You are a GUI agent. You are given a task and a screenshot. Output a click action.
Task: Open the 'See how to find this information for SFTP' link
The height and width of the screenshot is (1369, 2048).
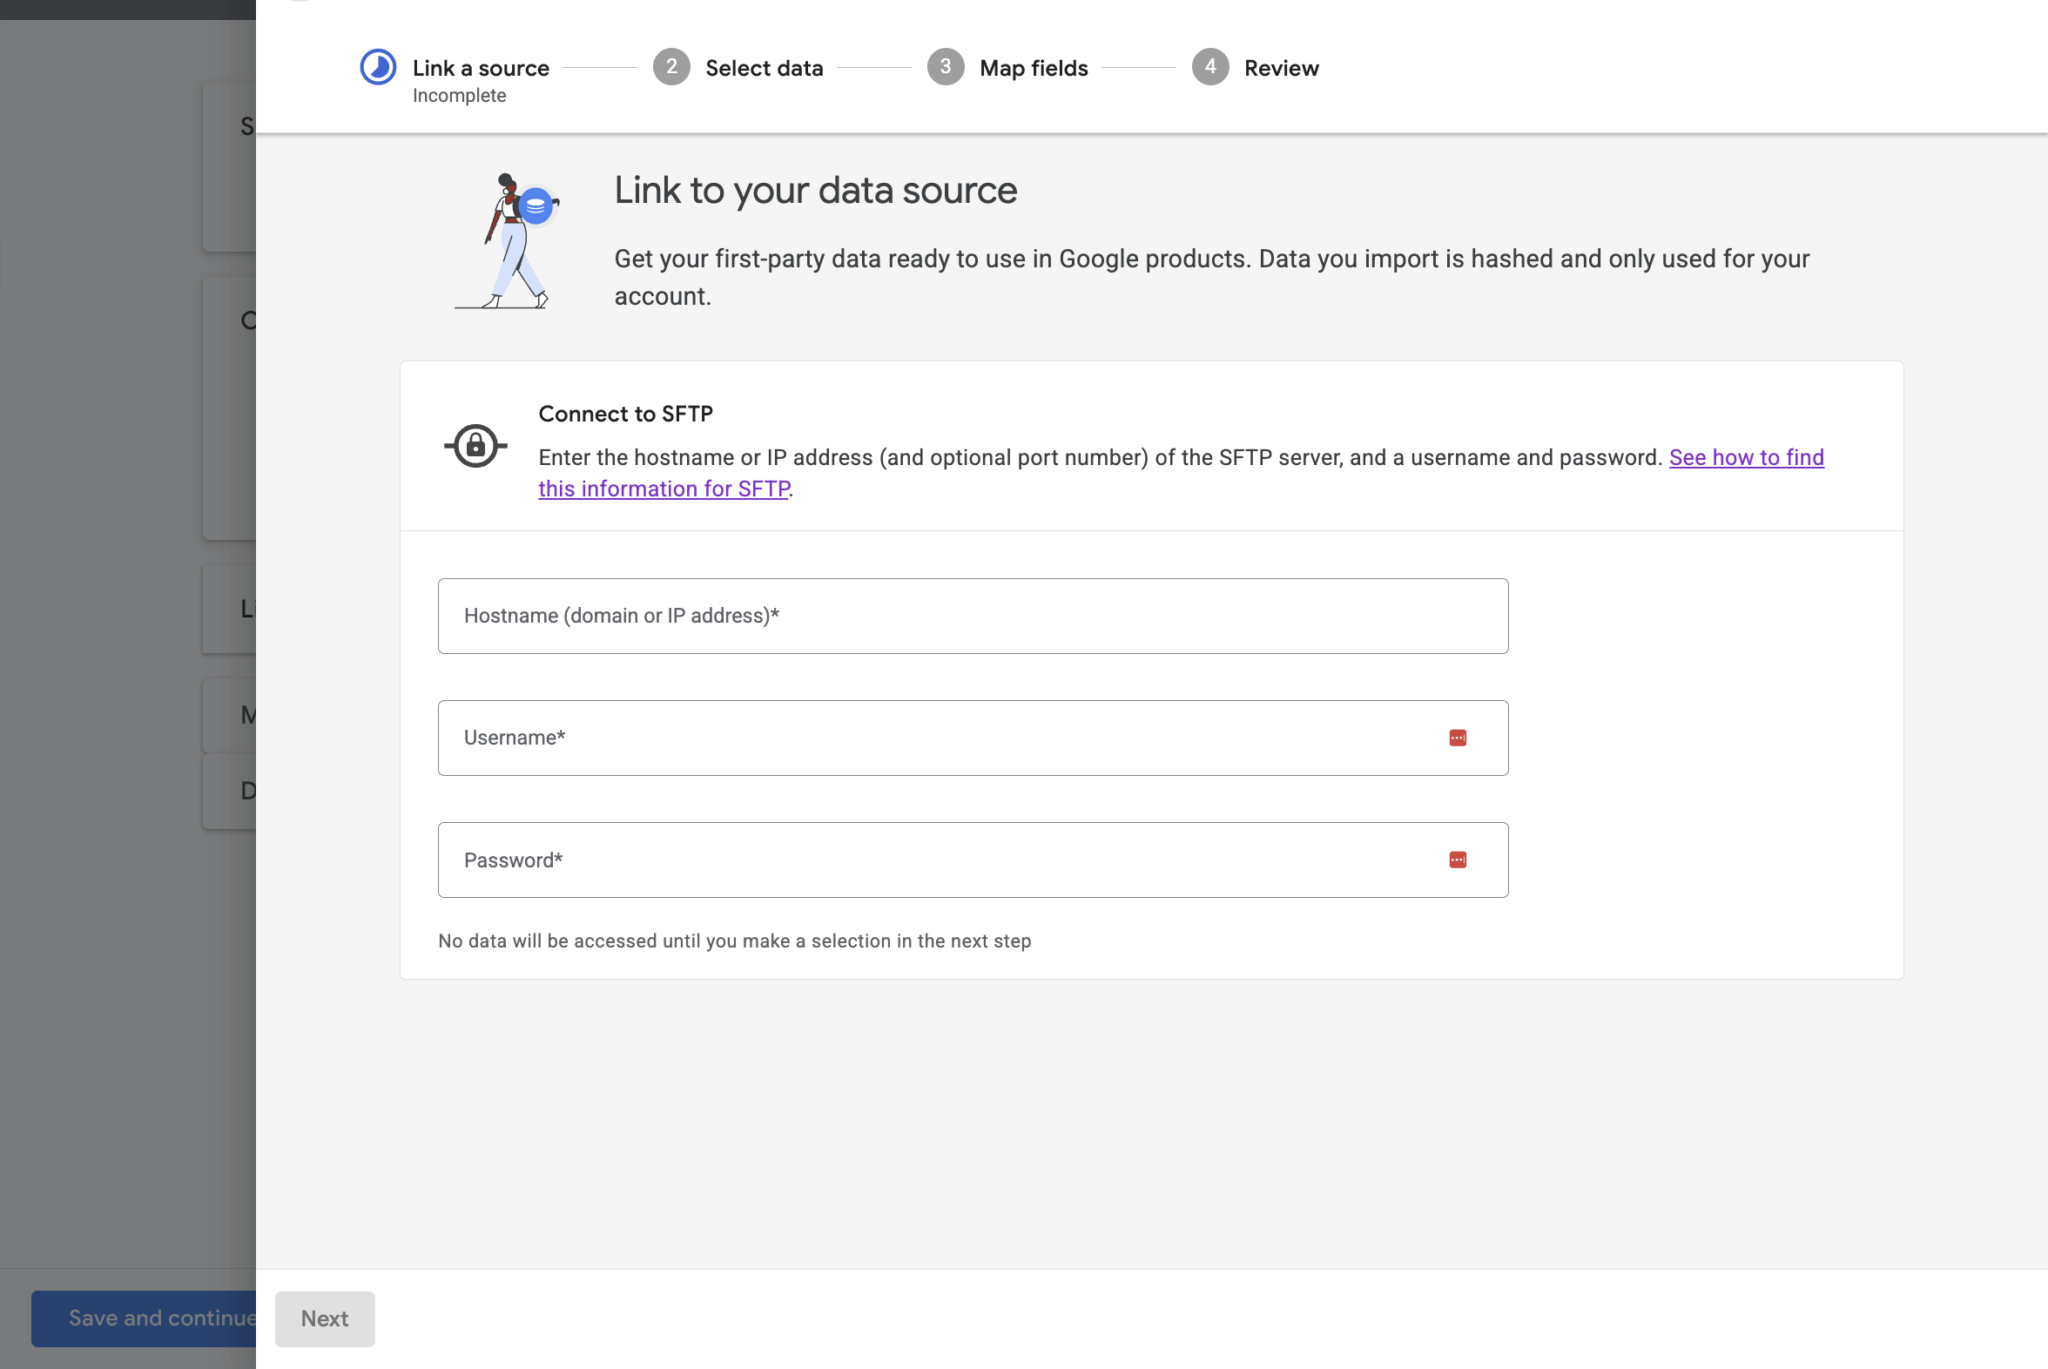(1745, 457)
